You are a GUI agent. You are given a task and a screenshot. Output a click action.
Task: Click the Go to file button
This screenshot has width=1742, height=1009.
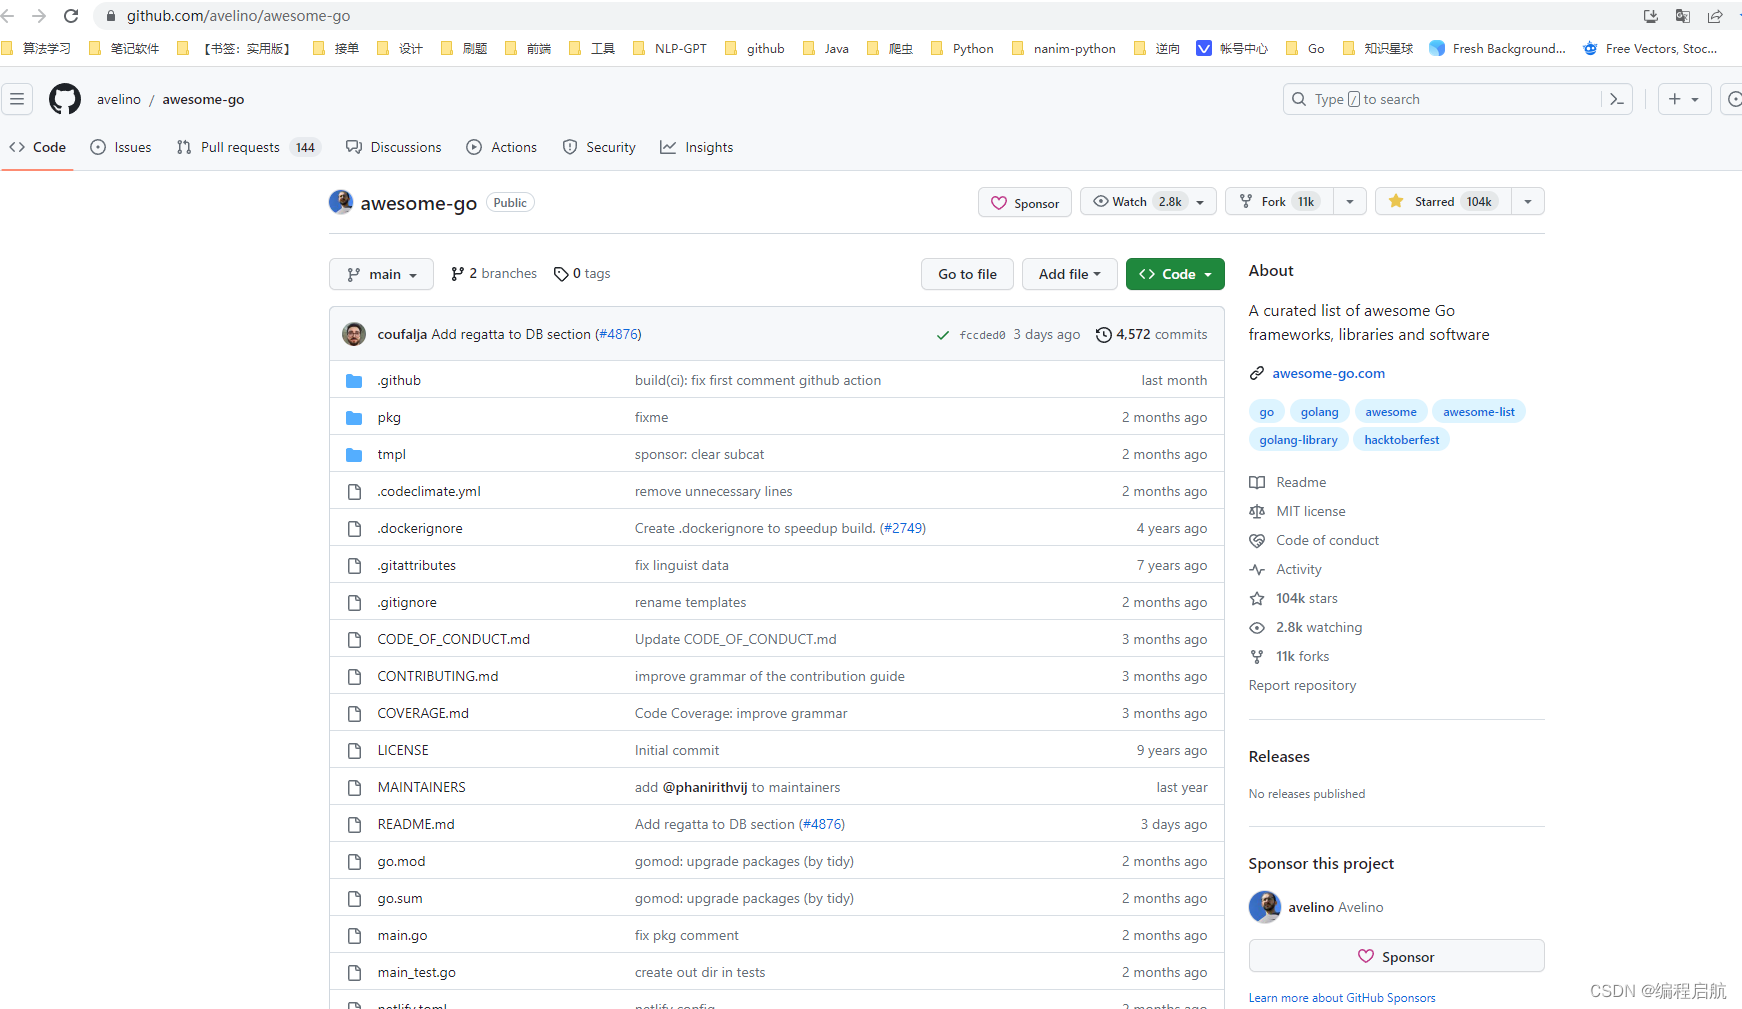[x=967, y=274]
